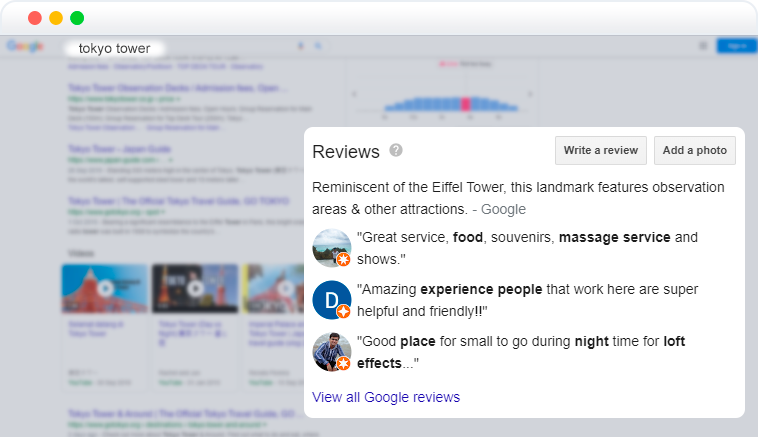The height and width of the screenshot is (437, 758).
Task: Choose the Add a photo button
Action: pyautogui.click(x=695, y=150)
